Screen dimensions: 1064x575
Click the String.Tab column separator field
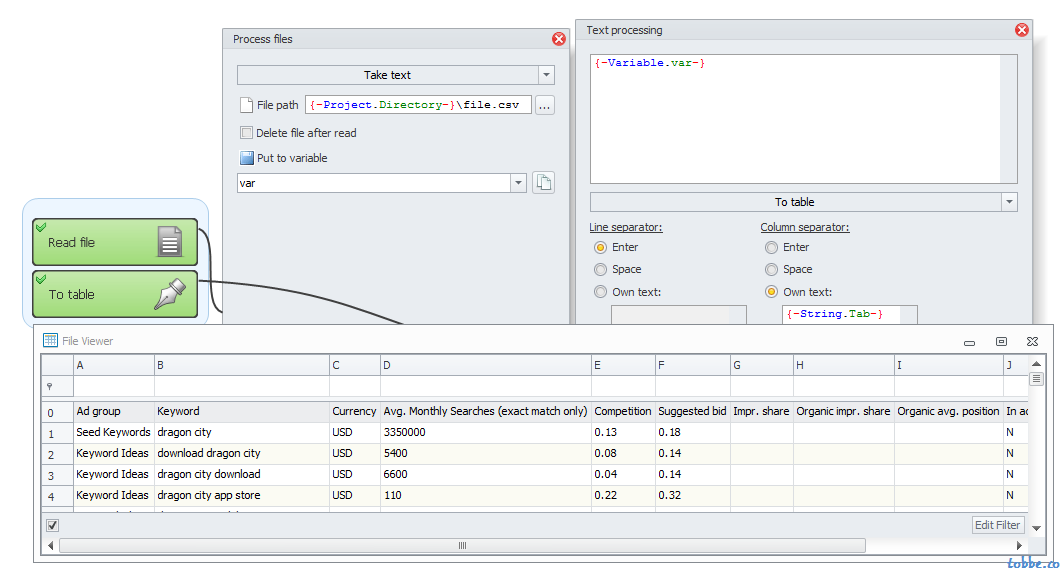[x=850, y=314]
